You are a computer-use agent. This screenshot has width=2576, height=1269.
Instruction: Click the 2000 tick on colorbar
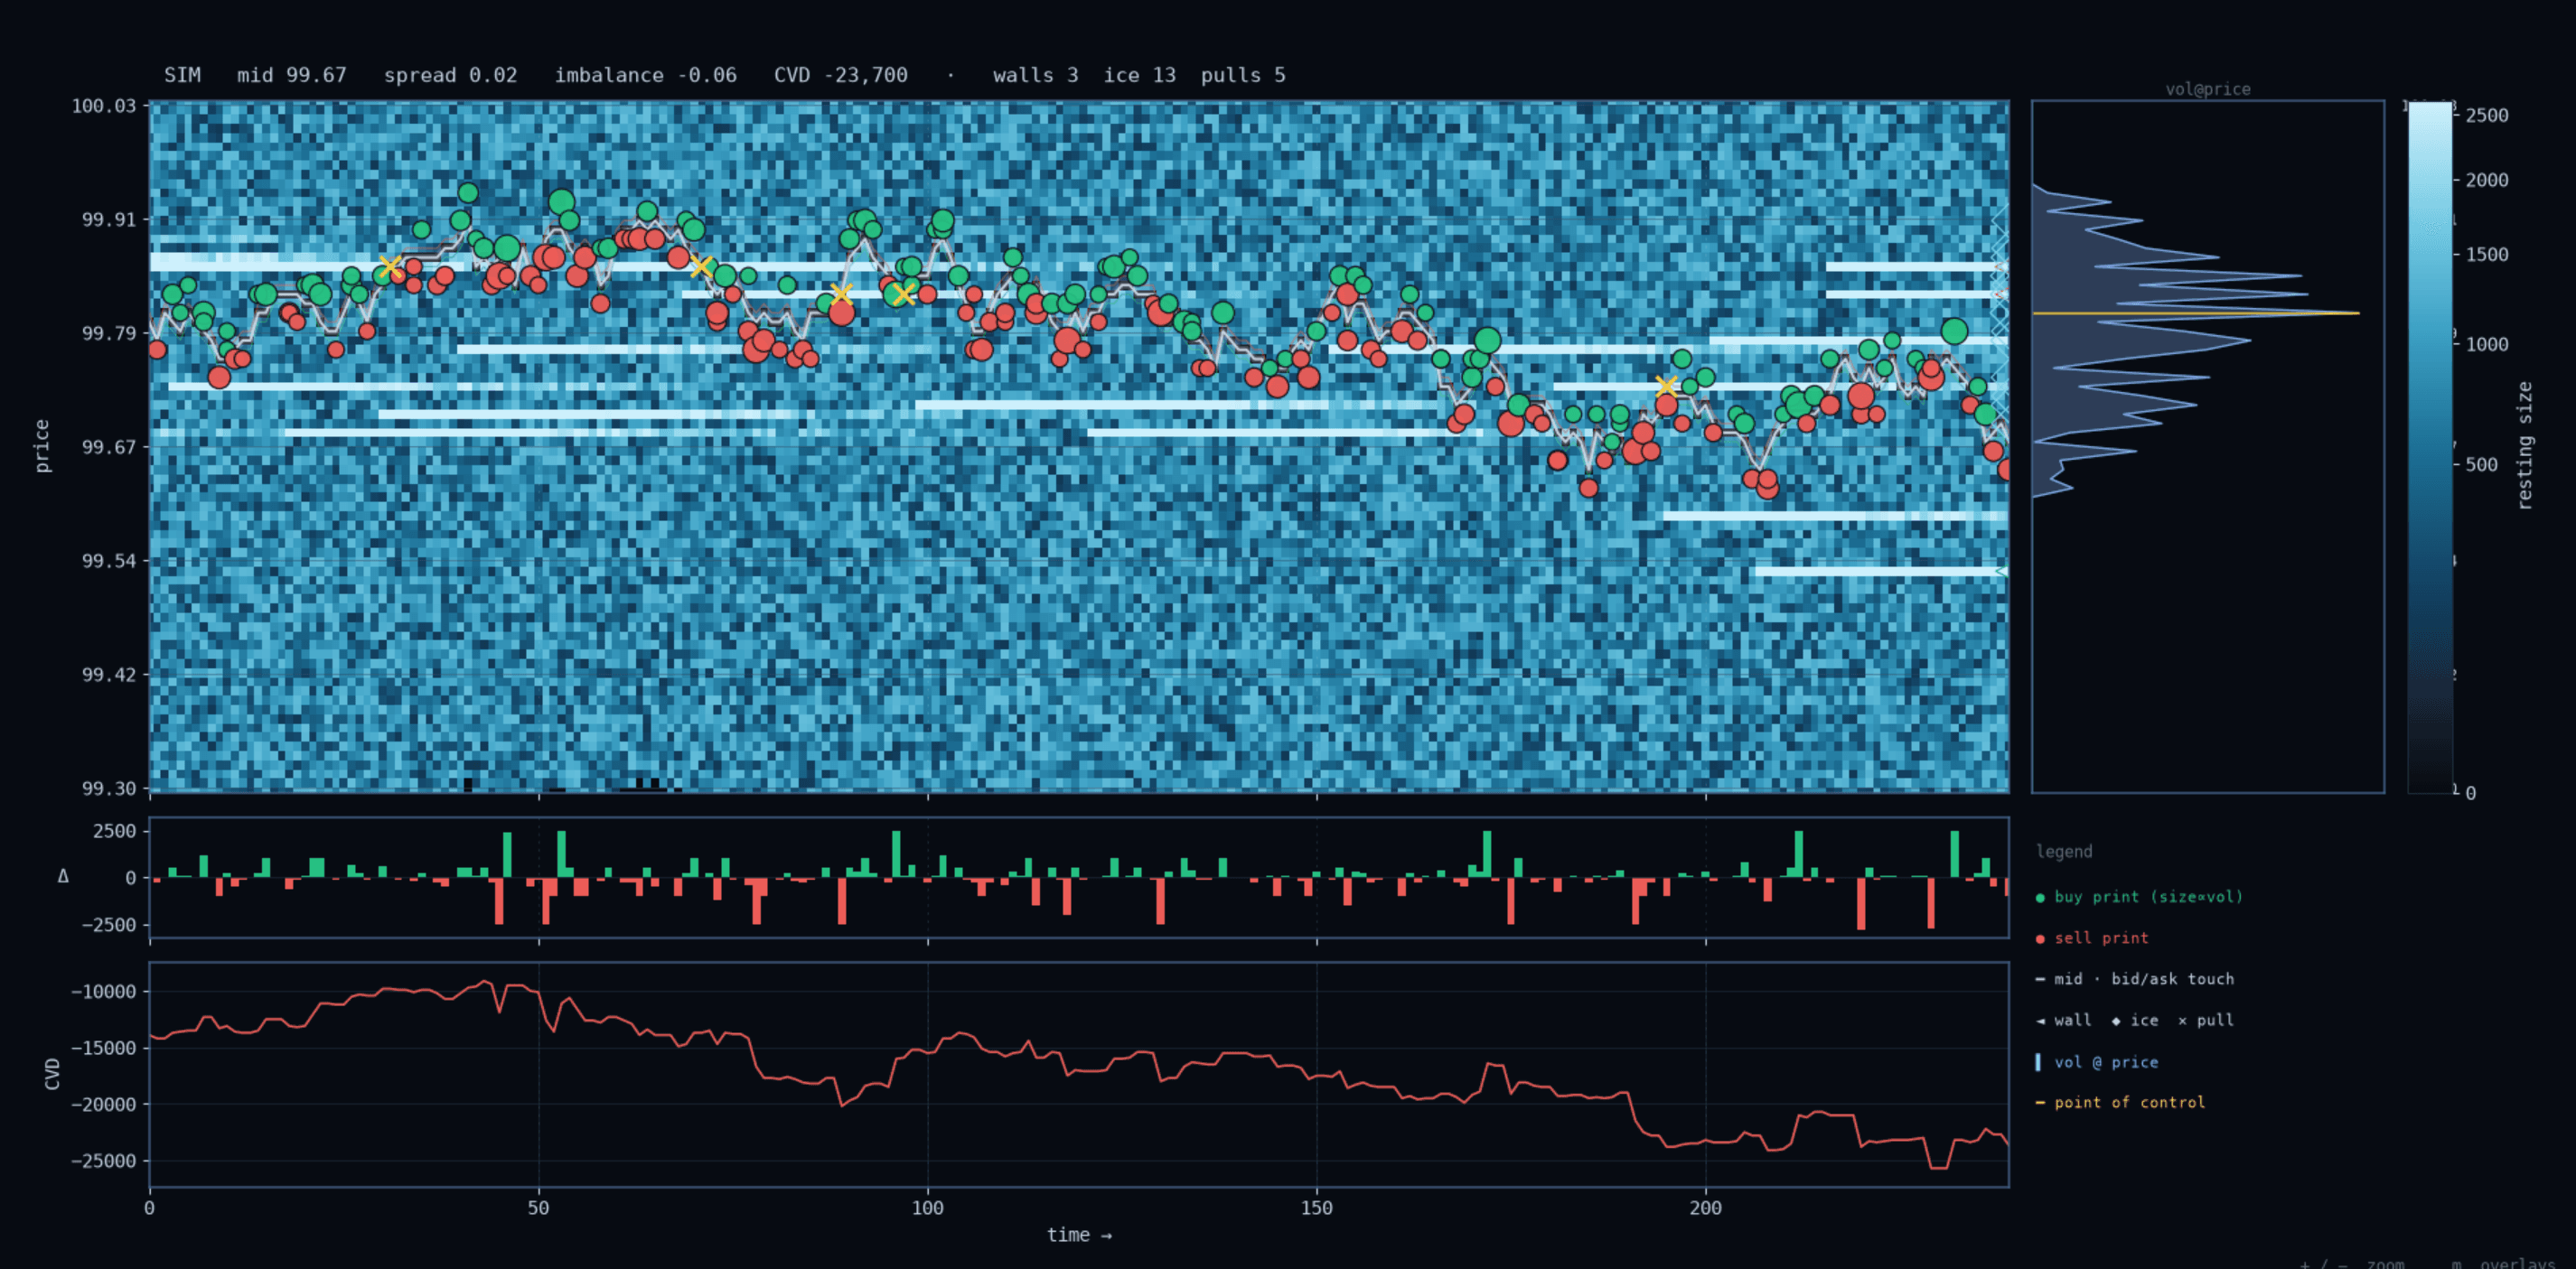click(x=2487, y=180)
